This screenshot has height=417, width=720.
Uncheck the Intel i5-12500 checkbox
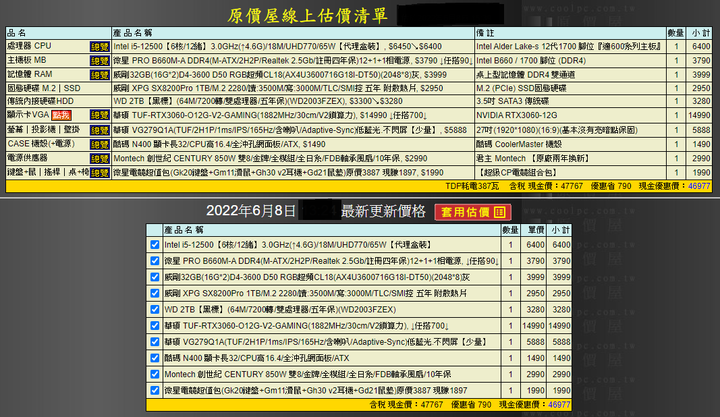click(x=155, y=245)
